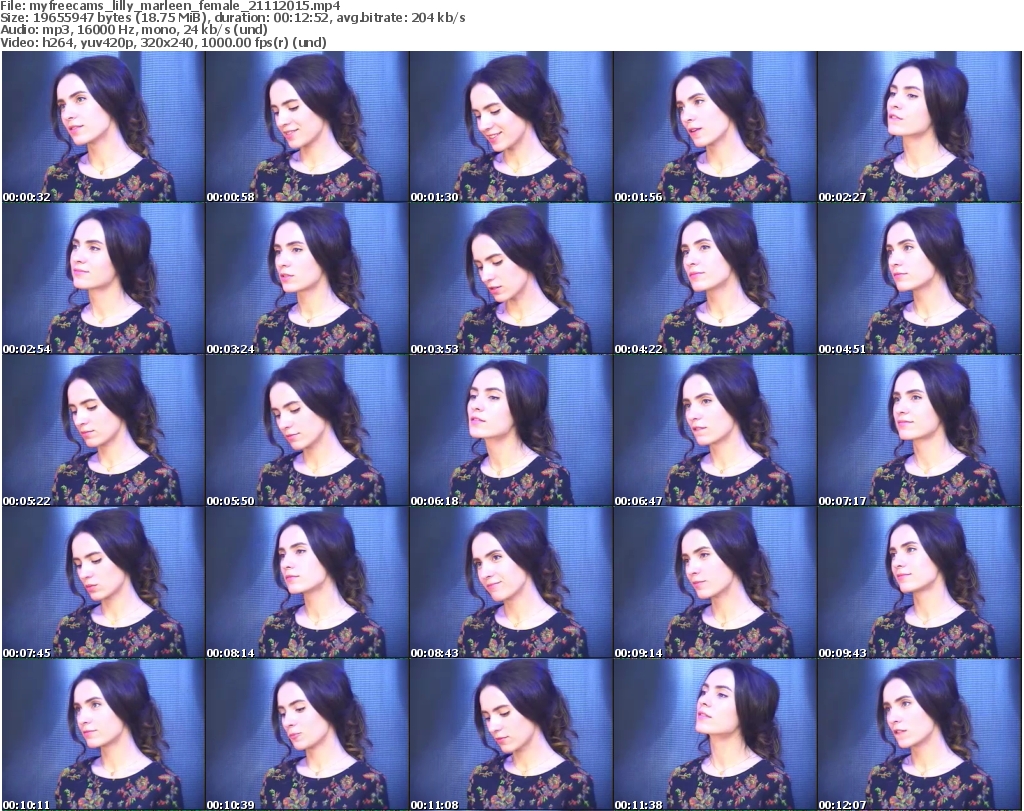Screen dimensions: 1024x811
Task: Open the thumbnail stamped 00:09:43
Action: (919, 583)
